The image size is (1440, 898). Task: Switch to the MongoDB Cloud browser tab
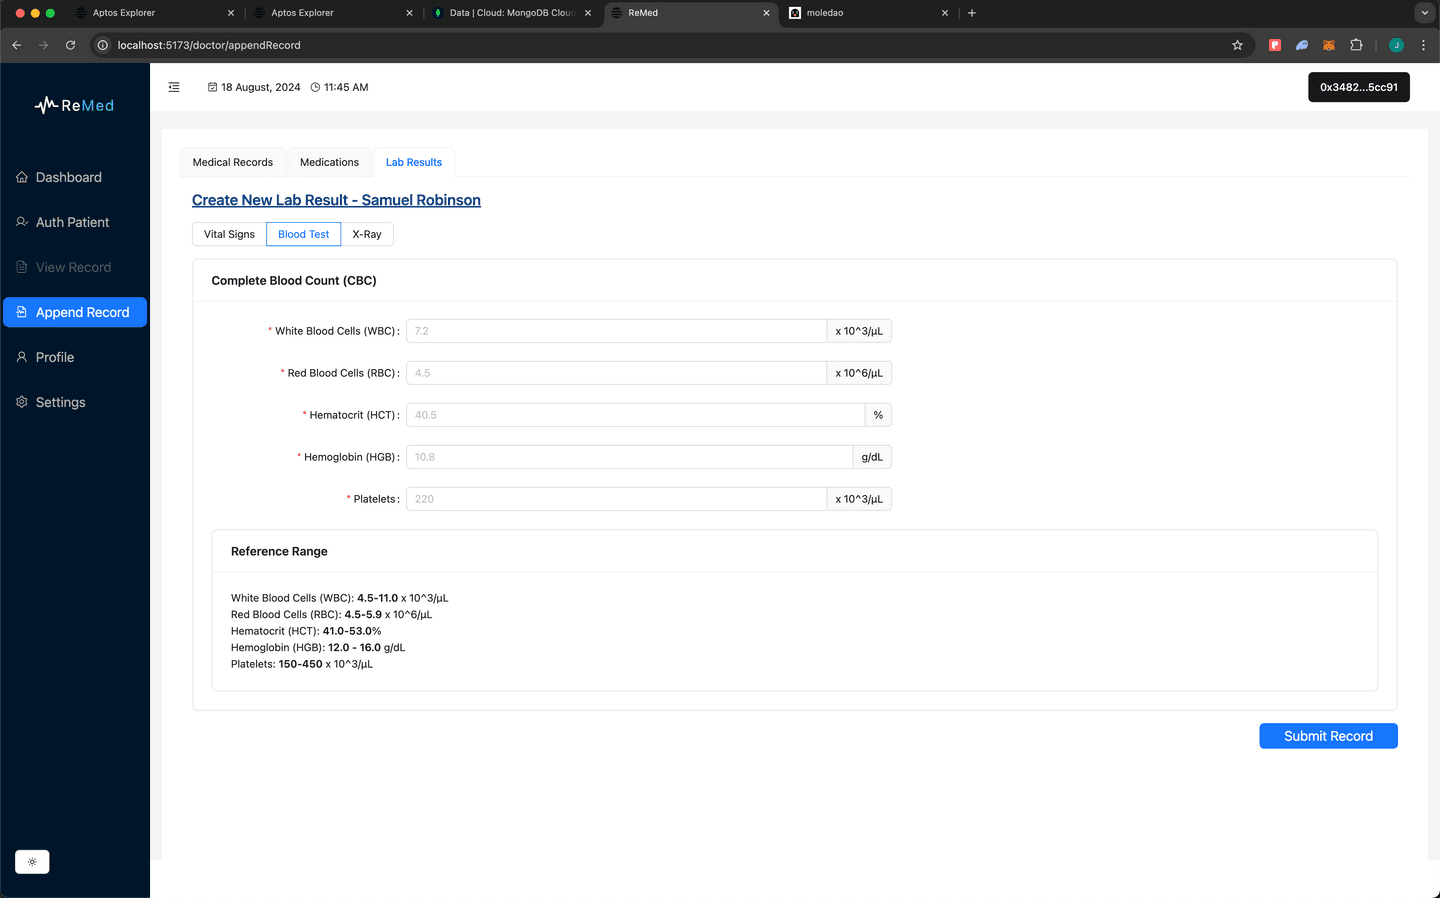(x=512, y=13)
